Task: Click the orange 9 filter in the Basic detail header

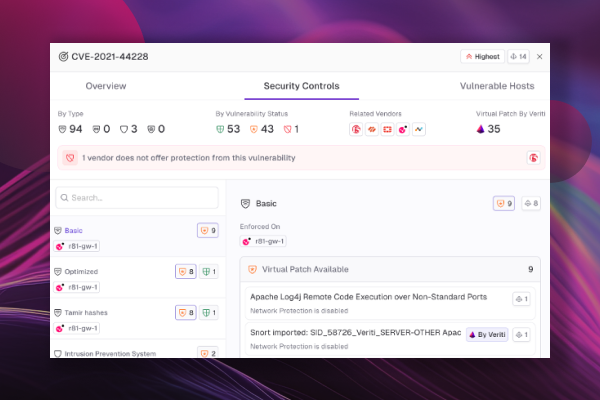Action: tap(504, 204)
